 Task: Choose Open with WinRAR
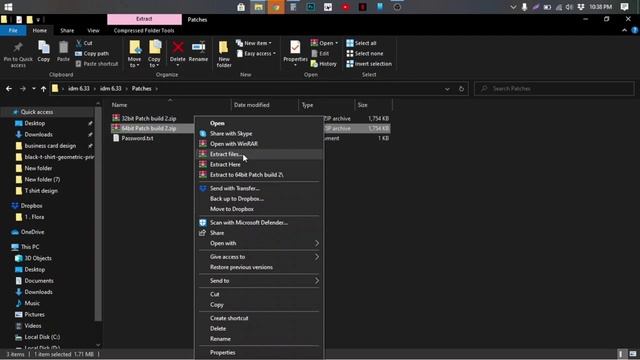click(259, 144)
